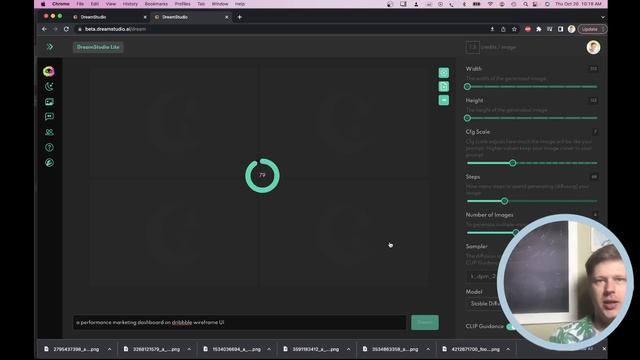Click the teal minus canvas button
This screenshot has height=360, width=640.
coord(444,100)
